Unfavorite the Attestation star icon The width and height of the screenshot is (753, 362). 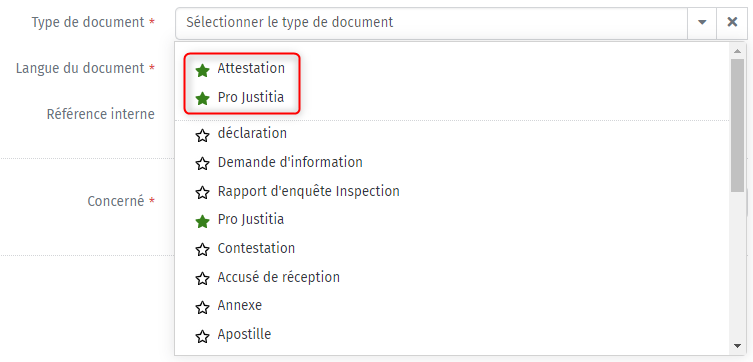pos(203,71)
